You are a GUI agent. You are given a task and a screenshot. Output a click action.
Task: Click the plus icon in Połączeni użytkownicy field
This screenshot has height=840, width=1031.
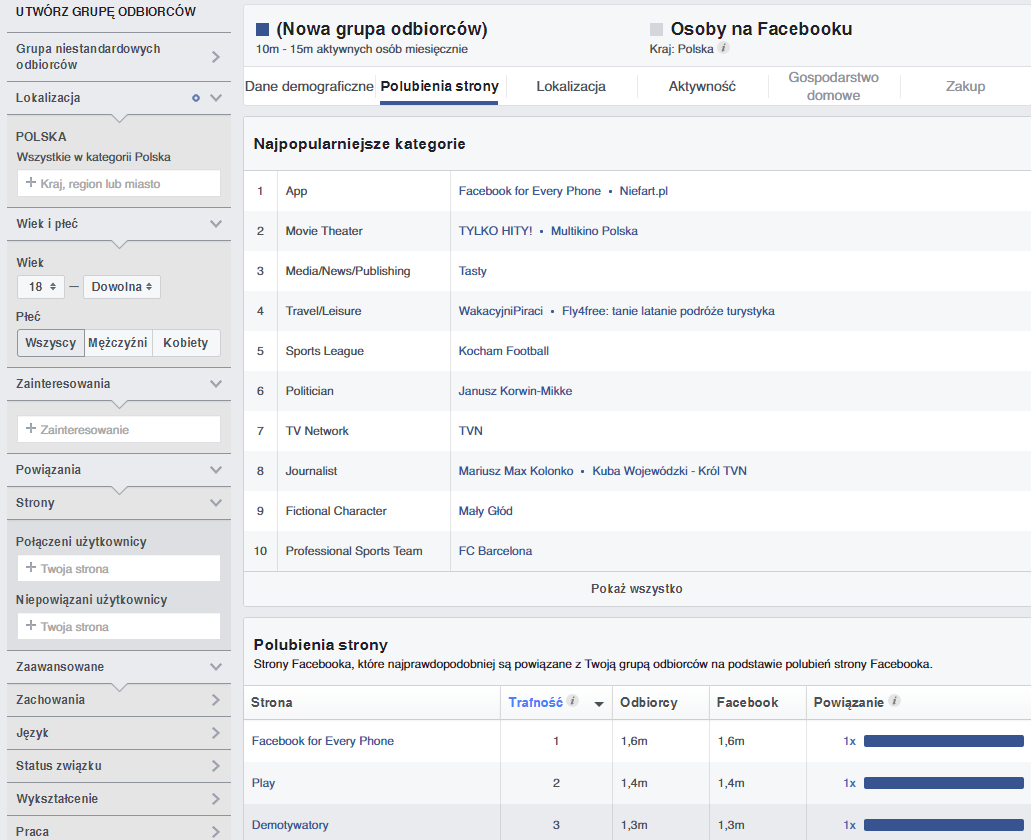(x=31, y=568)
